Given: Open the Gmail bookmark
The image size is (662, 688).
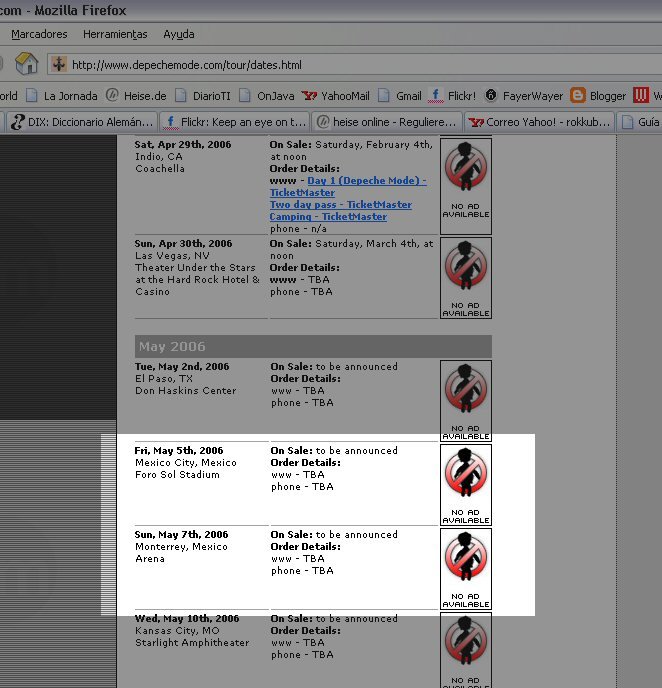Looking at the screenshot, I should pyautogui.click(x=400, y=96).
